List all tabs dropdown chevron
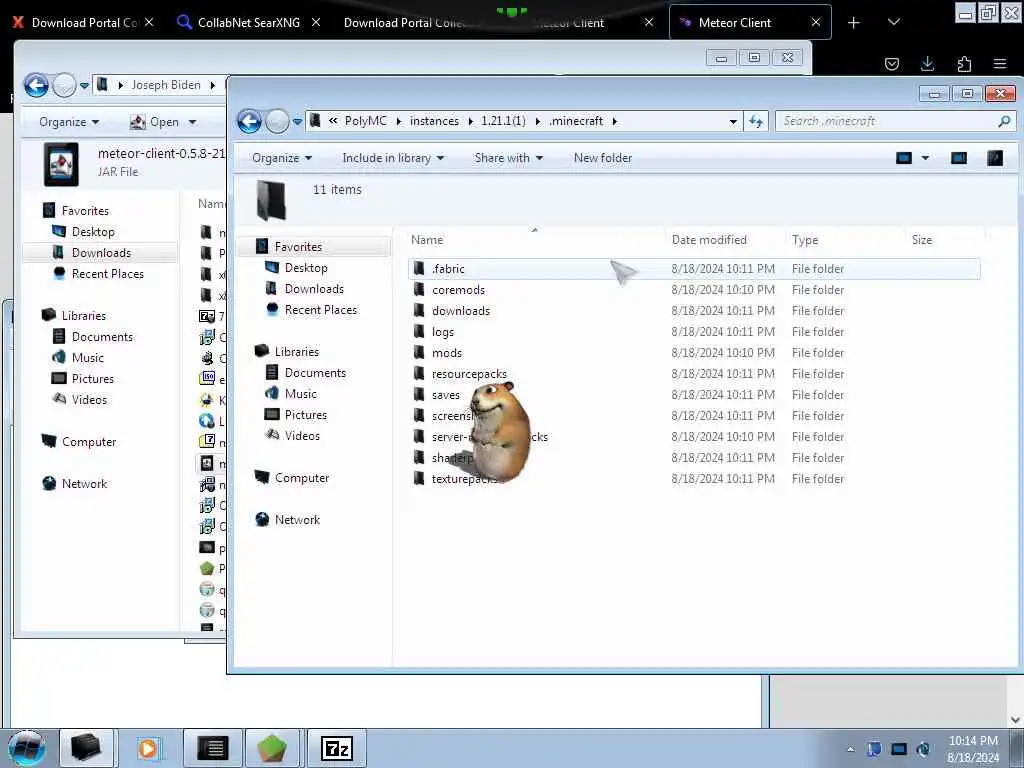Screen dimensions: 1024x768 tap(894, 22)
